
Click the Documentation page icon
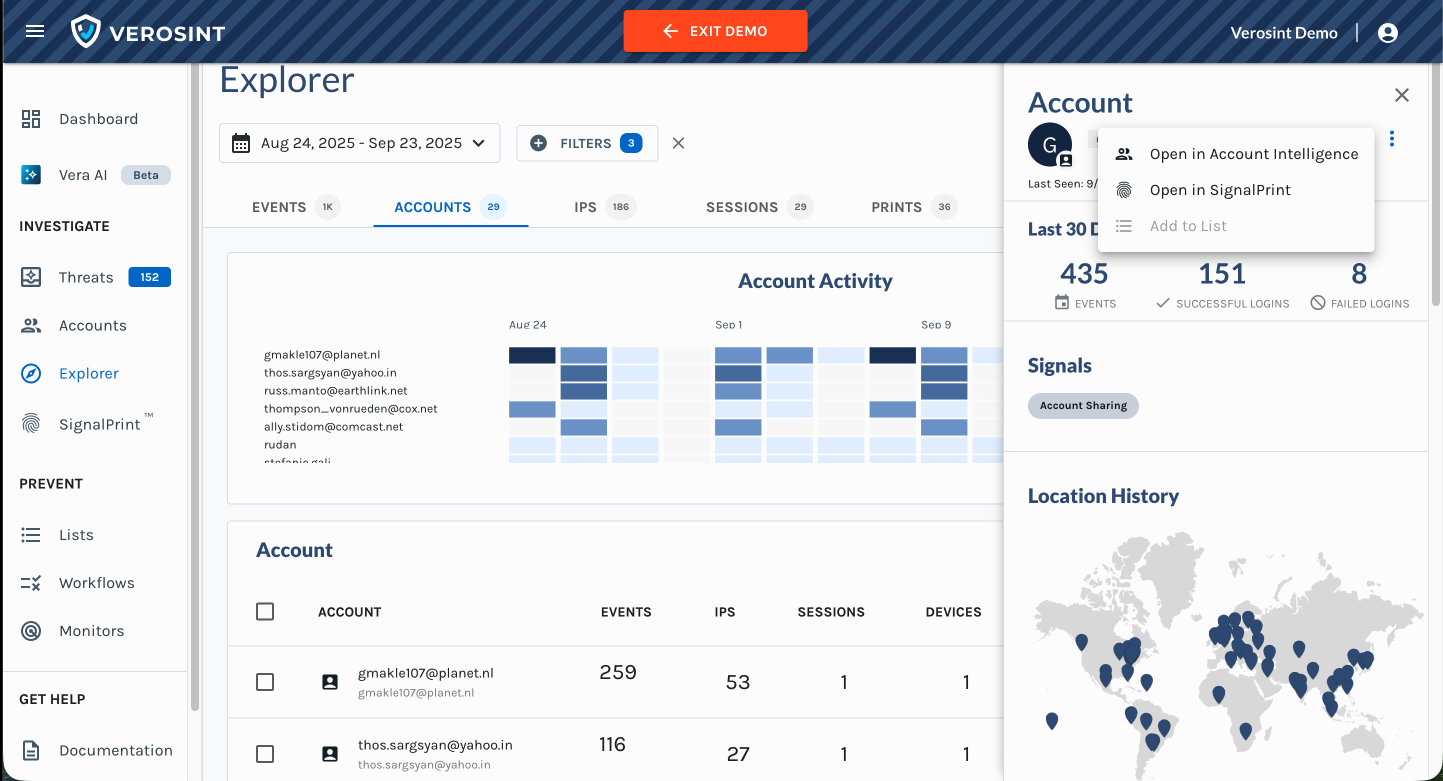click(31, 750)
